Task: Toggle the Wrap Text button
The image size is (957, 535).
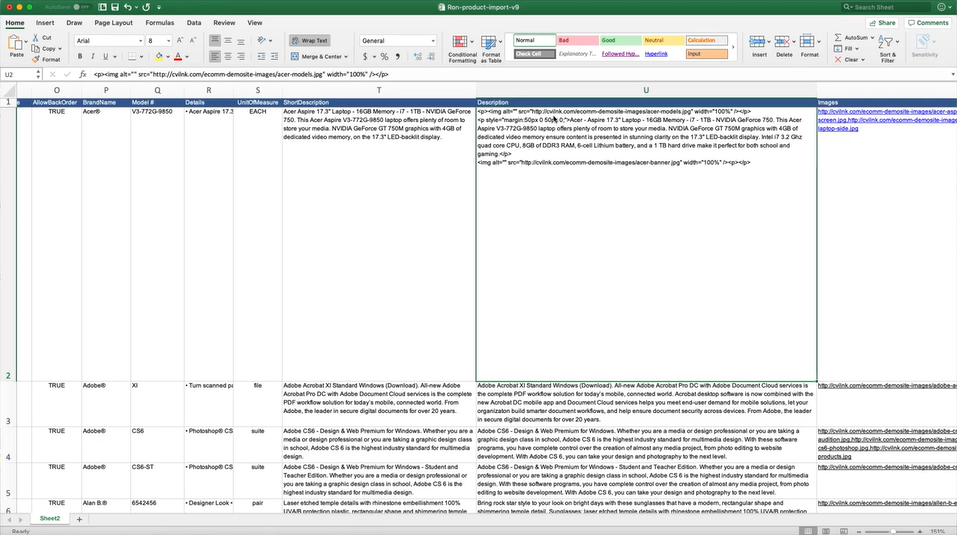Action: [309, 40]
